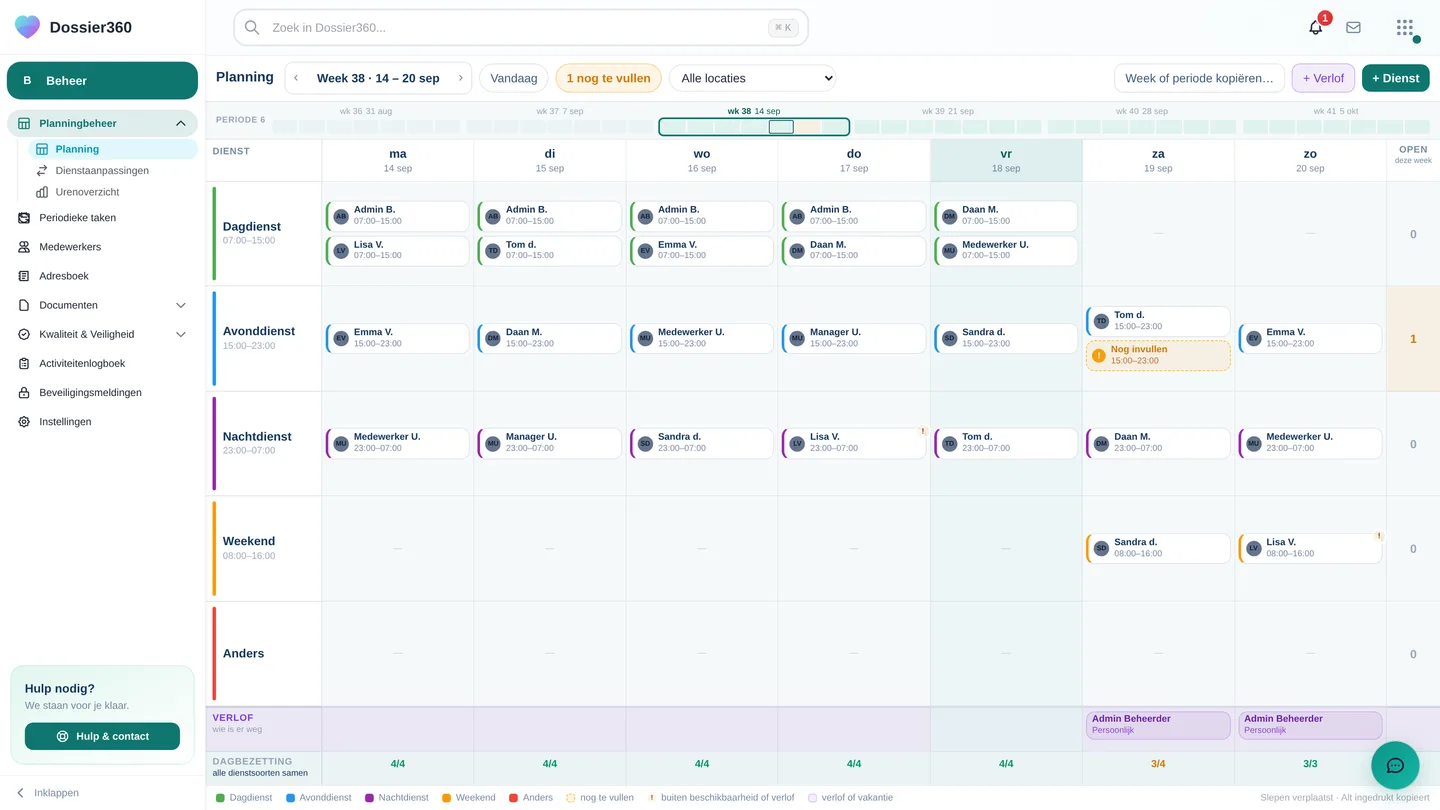The image size is (1440, 810).
Task: Open Urenoverzicht in sidebar
Action: (x=87, y=192)
